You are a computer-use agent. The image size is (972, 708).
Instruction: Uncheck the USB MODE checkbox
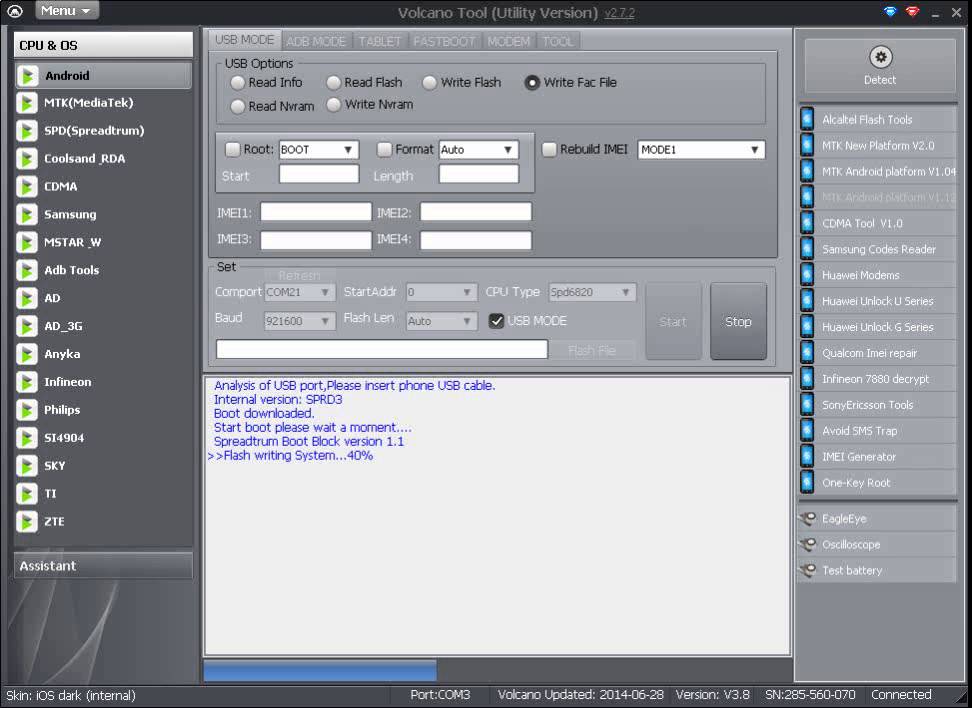tap(496, 321)
